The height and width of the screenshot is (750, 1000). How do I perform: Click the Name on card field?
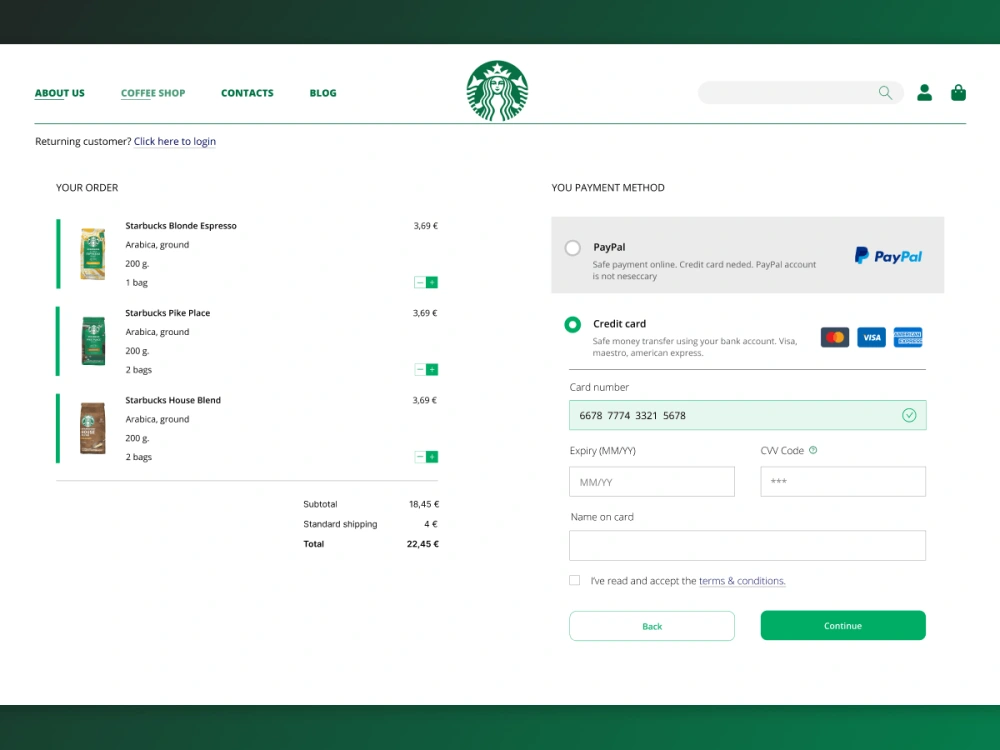pos(747,546)
